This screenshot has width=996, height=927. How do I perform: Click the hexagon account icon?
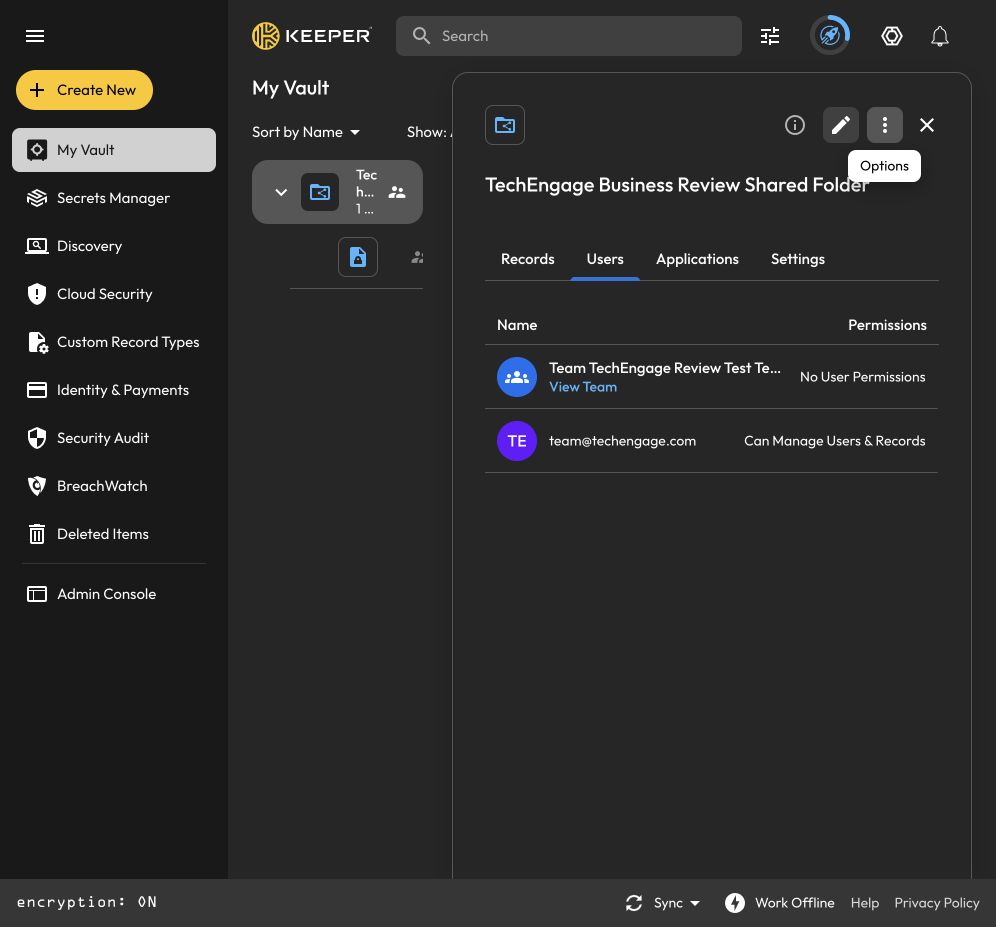point(892,36)
